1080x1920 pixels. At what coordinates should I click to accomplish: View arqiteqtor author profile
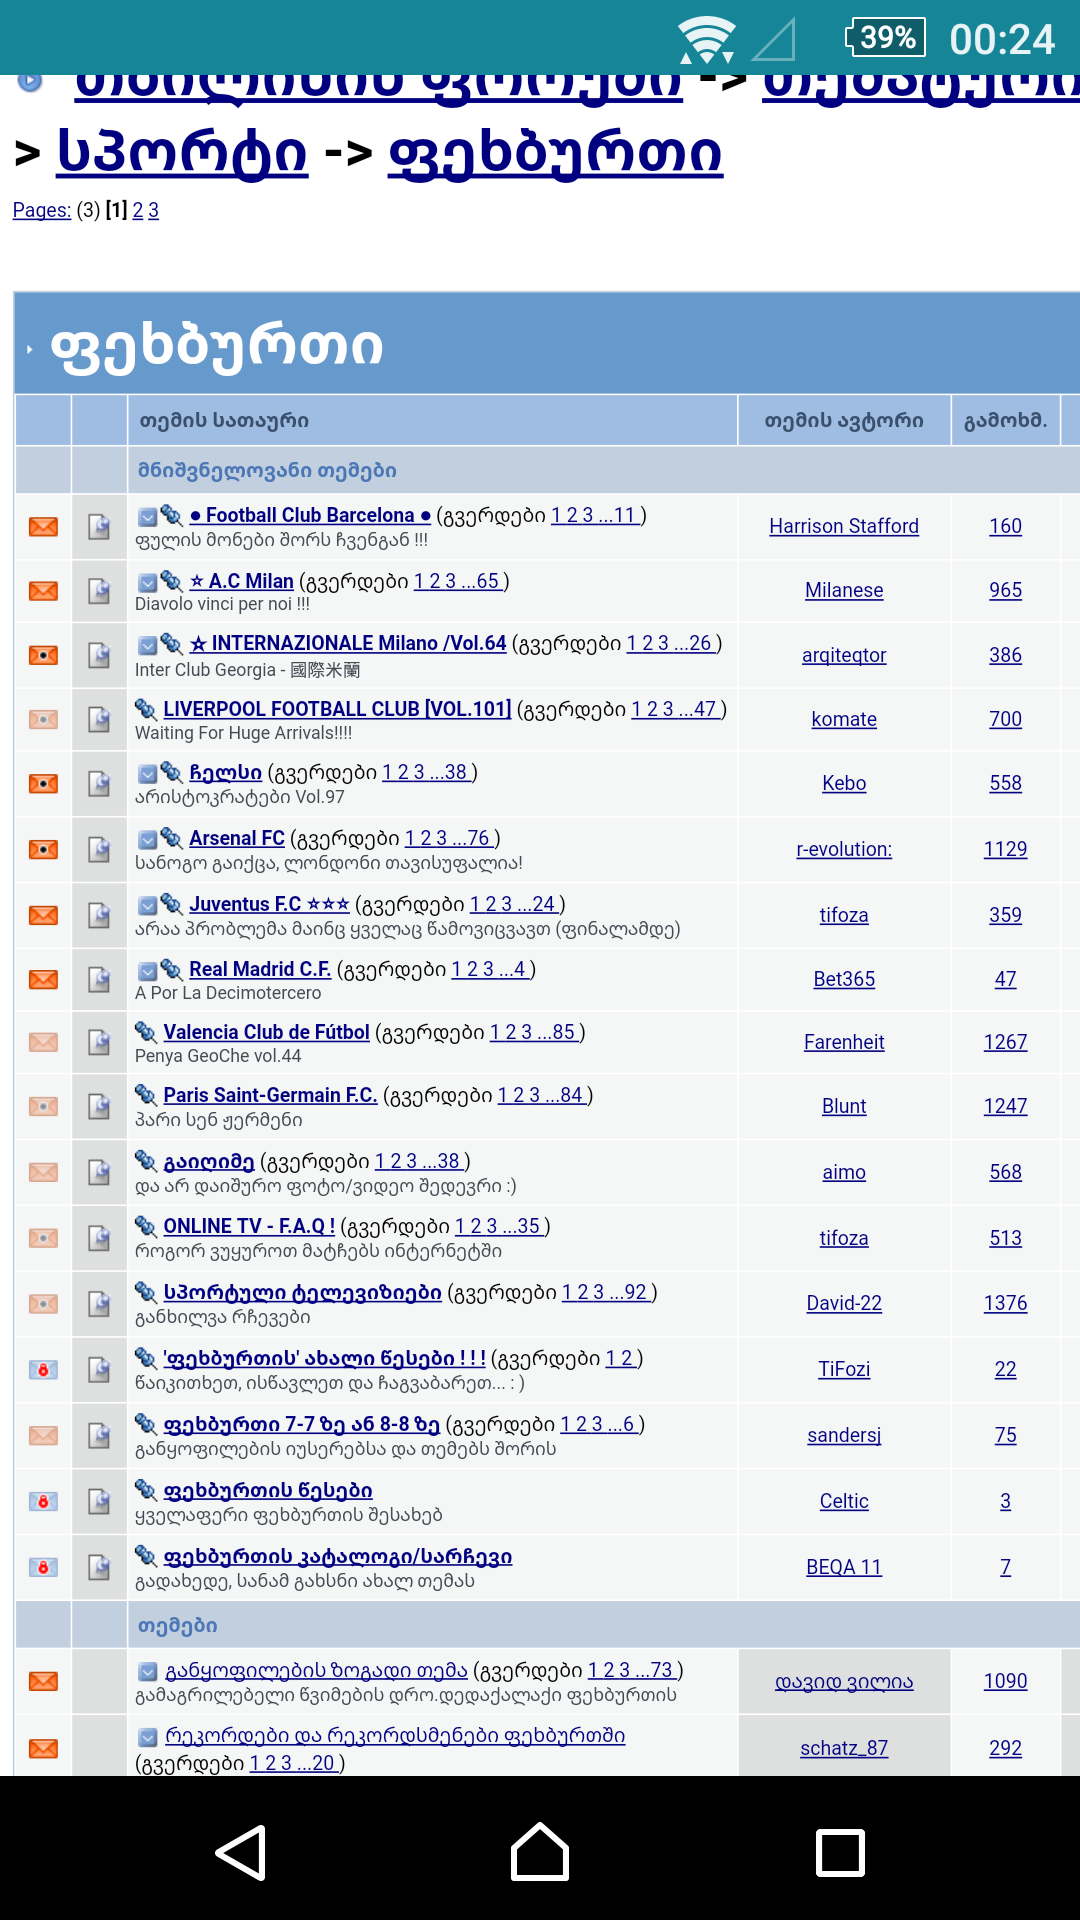click(x=844, y=655)
